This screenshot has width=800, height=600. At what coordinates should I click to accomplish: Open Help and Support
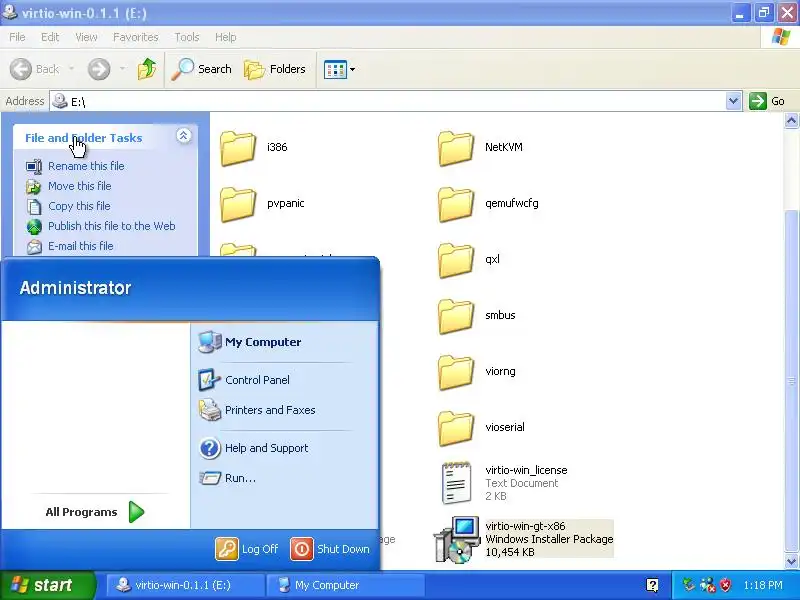click(254, 447)
